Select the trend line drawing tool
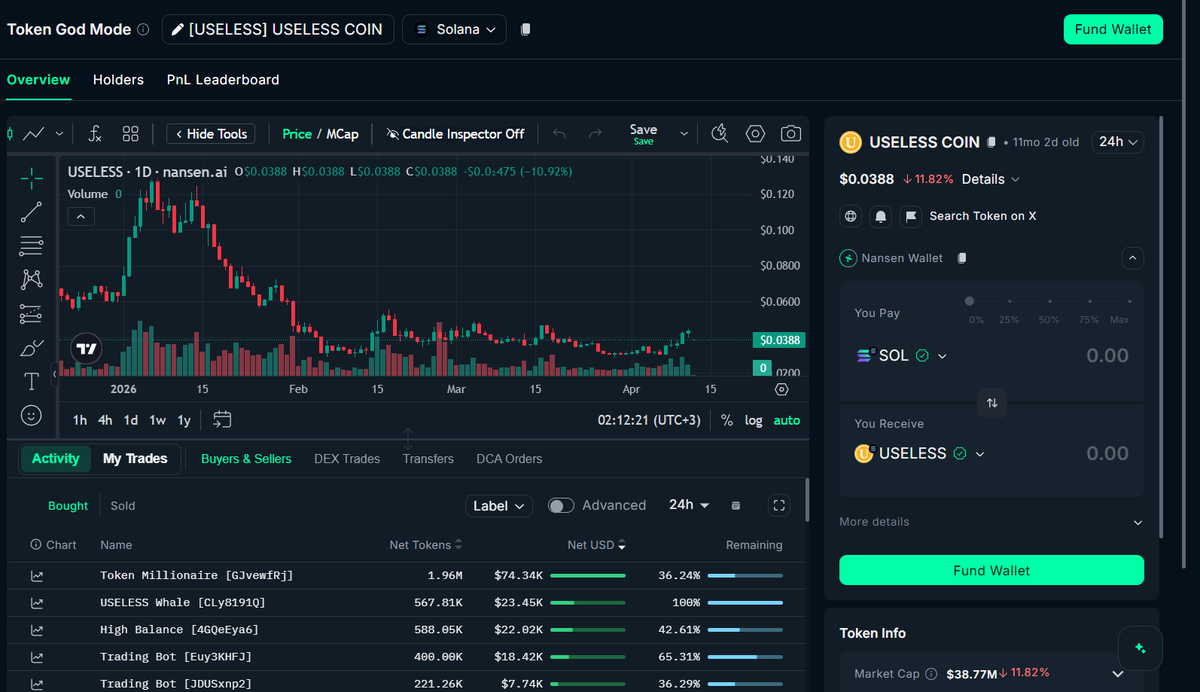The image size is (1200, 692). click(x=31, y=211)
